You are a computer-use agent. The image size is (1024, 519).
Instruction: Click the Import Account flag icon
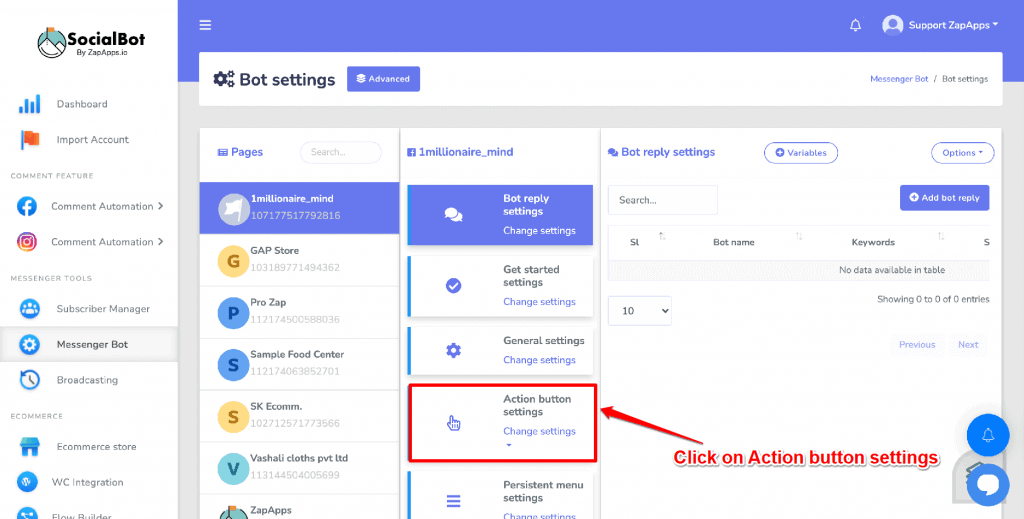click(x=29, y=140)
